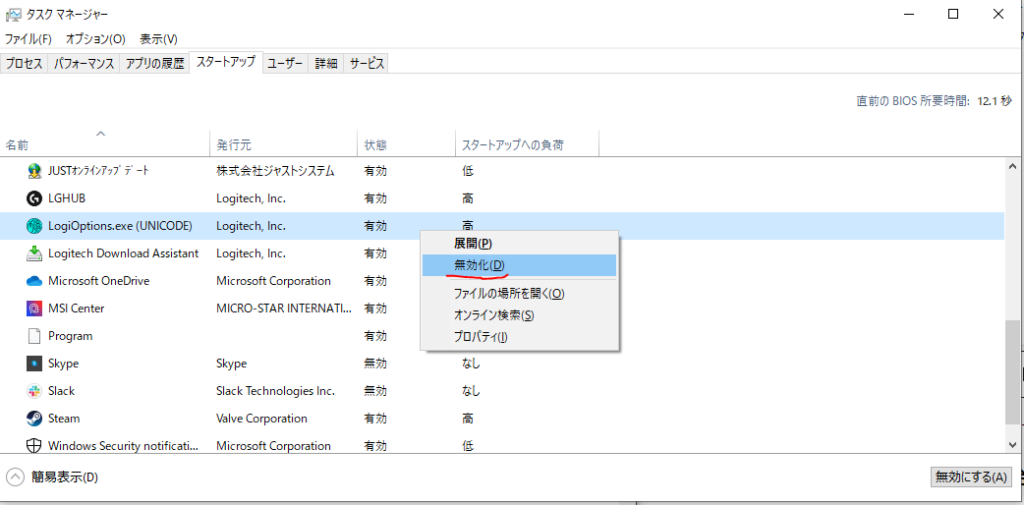The image size is (1024, 505).
Task: Switch to the プロセス tab
Action: (24, 64)
